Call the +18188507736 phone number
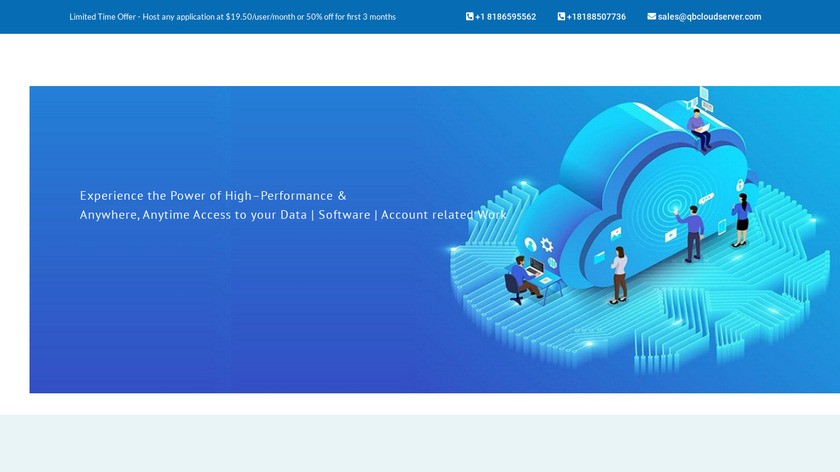Viewport: 840px width, 472px height. (596, 17)
